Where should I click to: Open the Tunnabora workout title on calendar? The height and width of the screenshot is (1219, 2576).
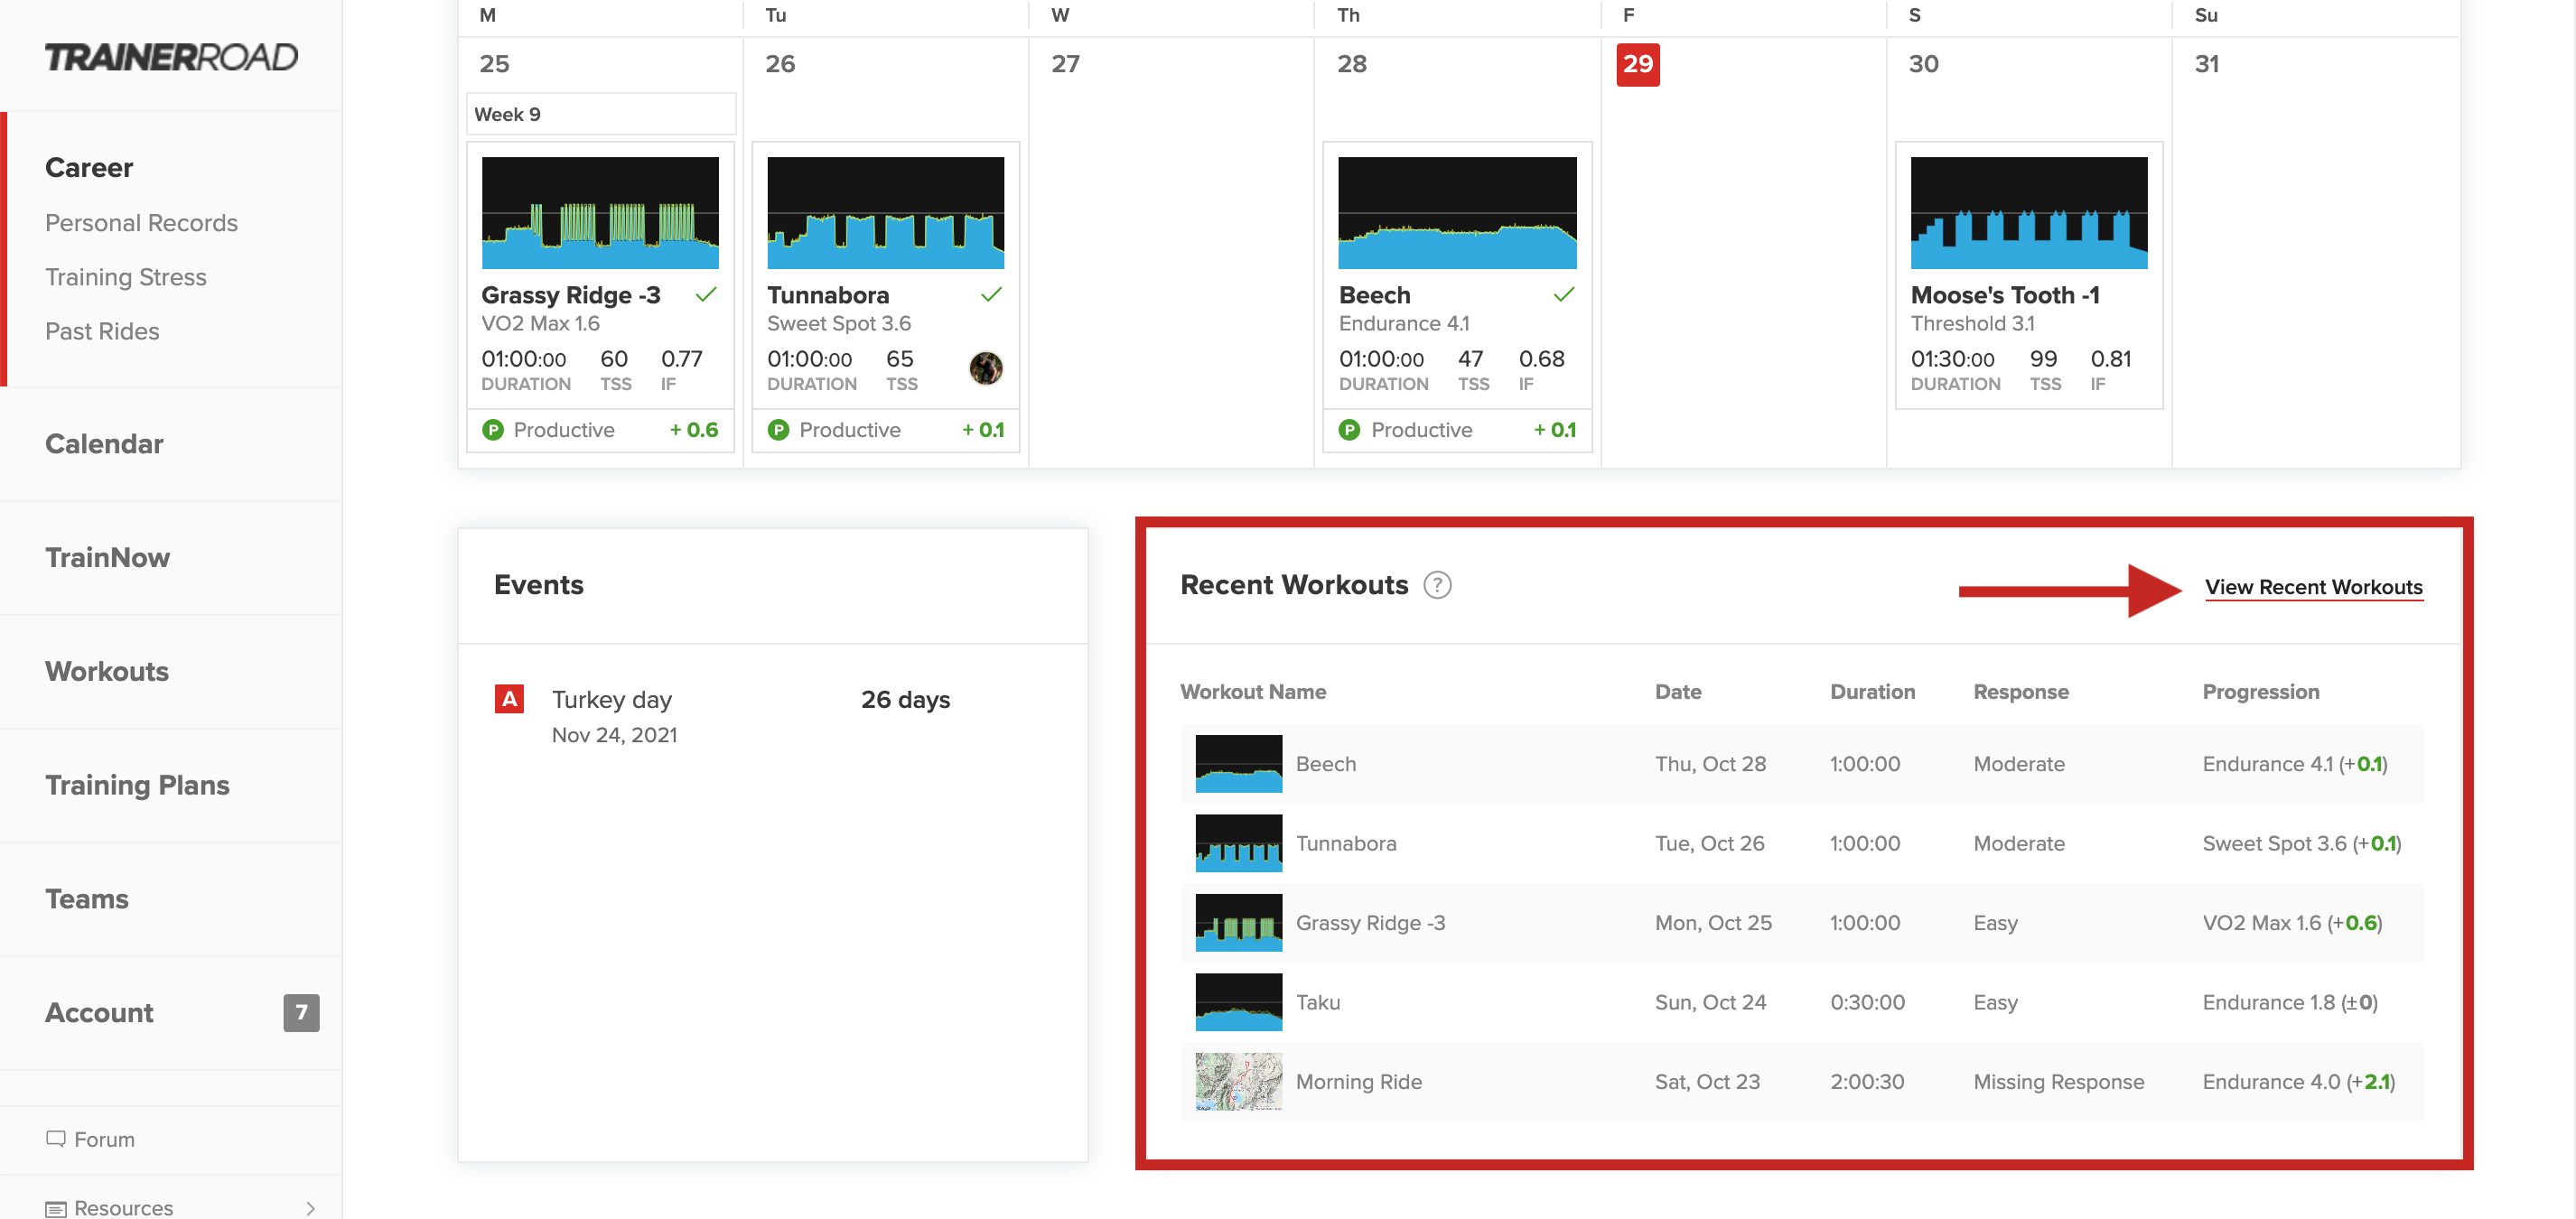[x=828, y=295]
